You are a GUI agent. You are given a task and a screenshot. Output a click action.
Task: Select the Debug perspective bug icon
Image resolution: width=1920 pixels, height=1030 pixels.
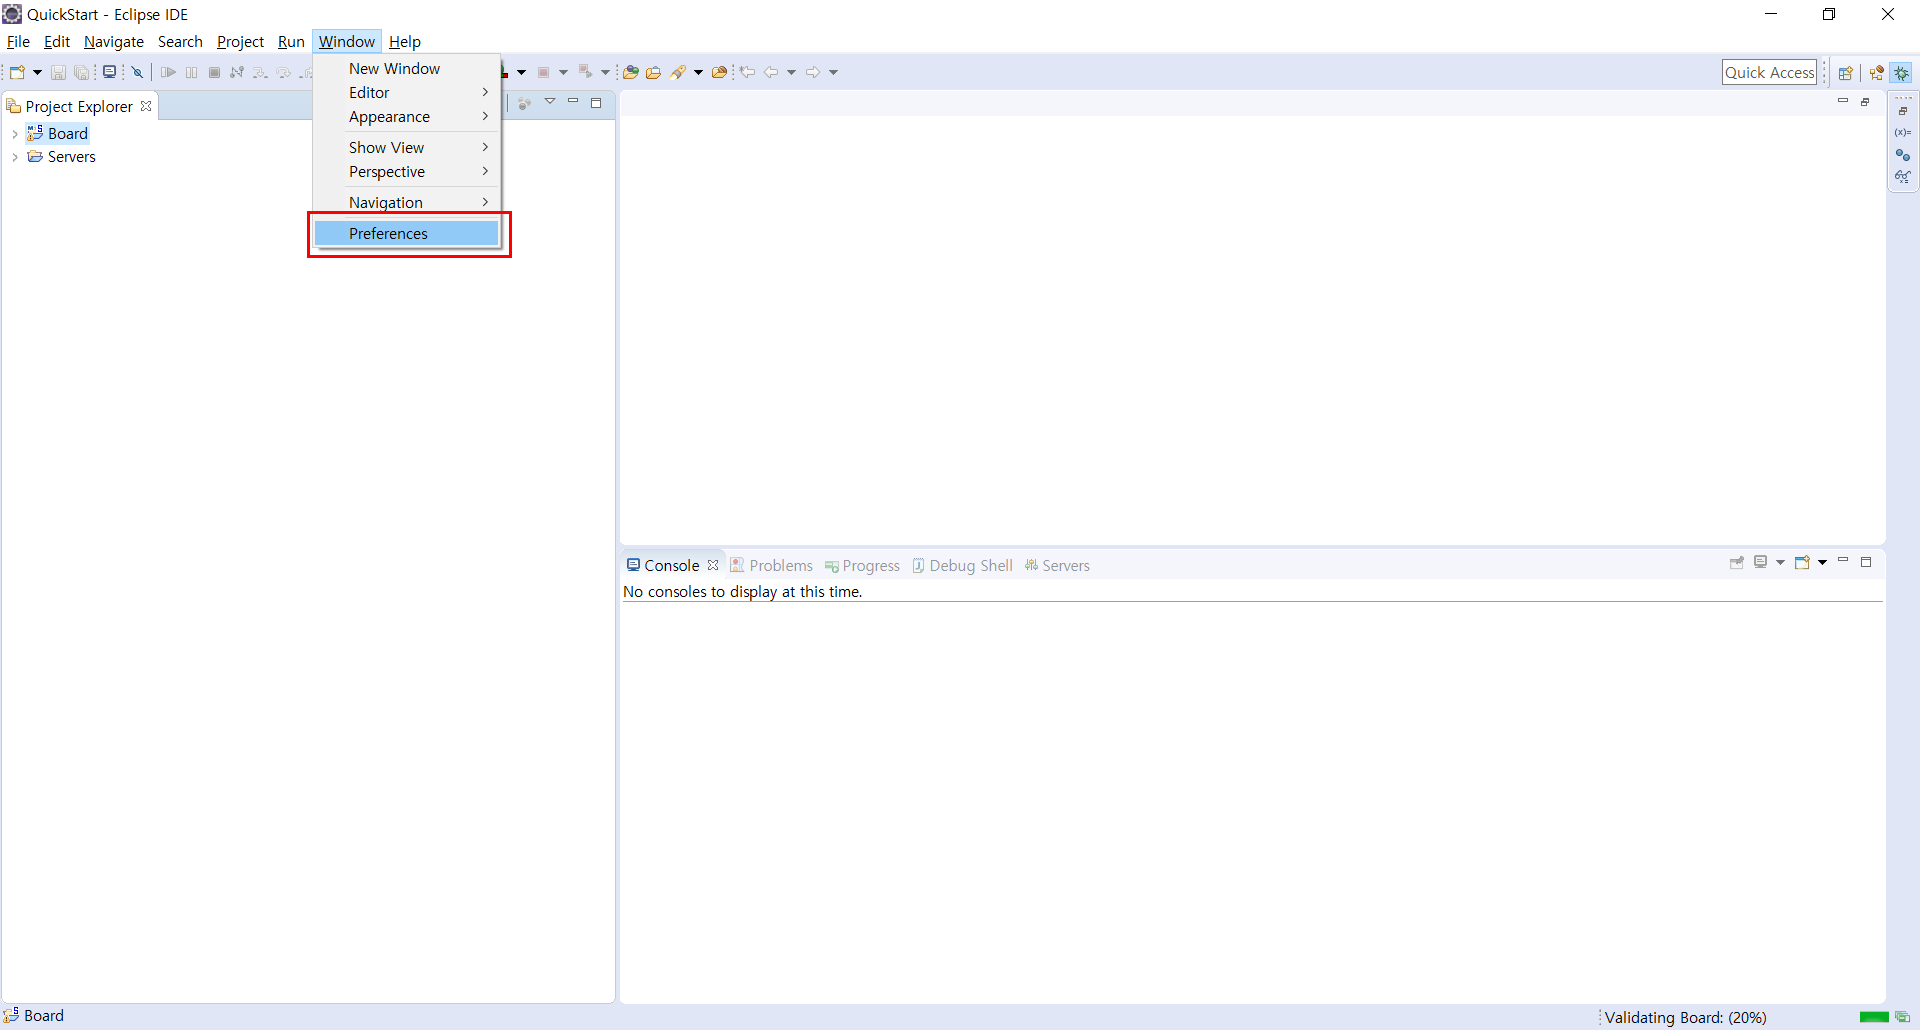pyautogui.click(x=1902, y=73)
